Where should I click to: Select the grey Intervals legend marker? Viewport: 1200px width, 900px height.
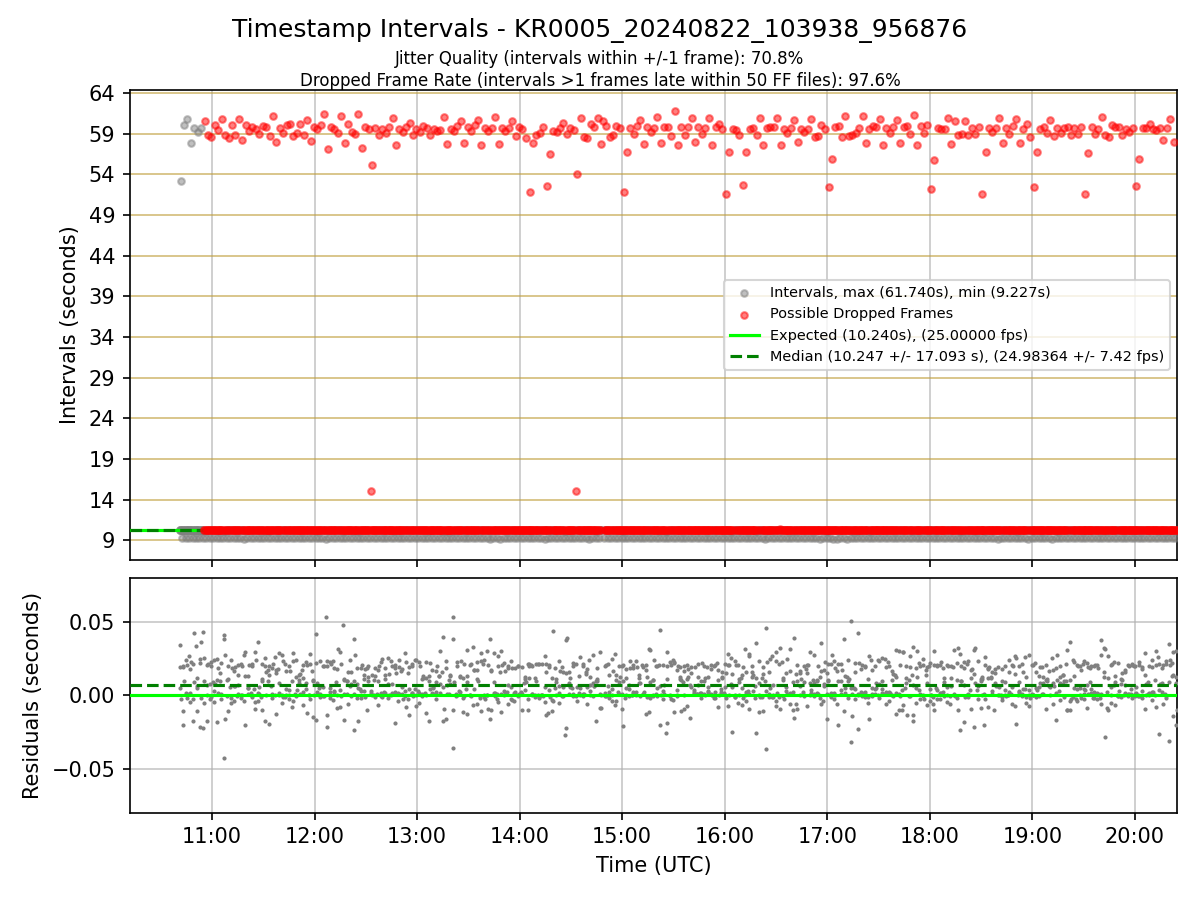point(744,293)
